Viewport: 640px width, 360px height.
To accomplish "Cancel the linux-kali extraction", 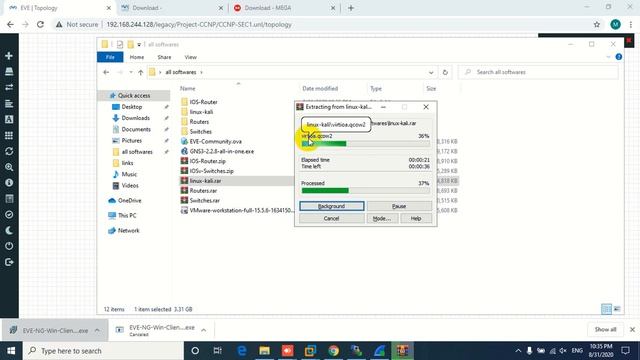I will (x=331, y=218).
